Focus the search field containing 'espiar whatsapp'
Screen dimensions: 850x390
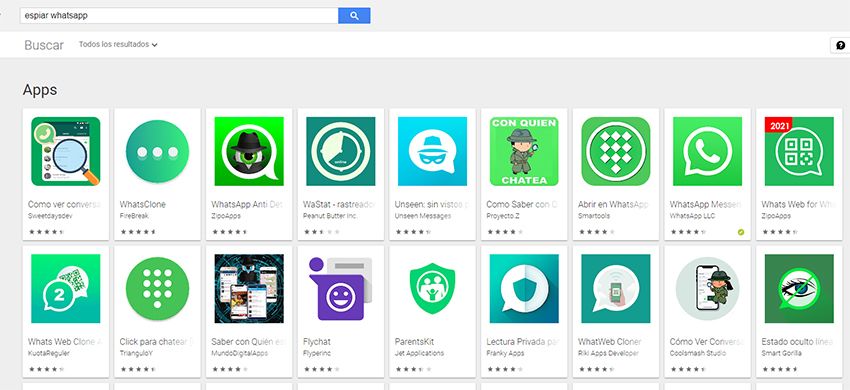[179, 16]
